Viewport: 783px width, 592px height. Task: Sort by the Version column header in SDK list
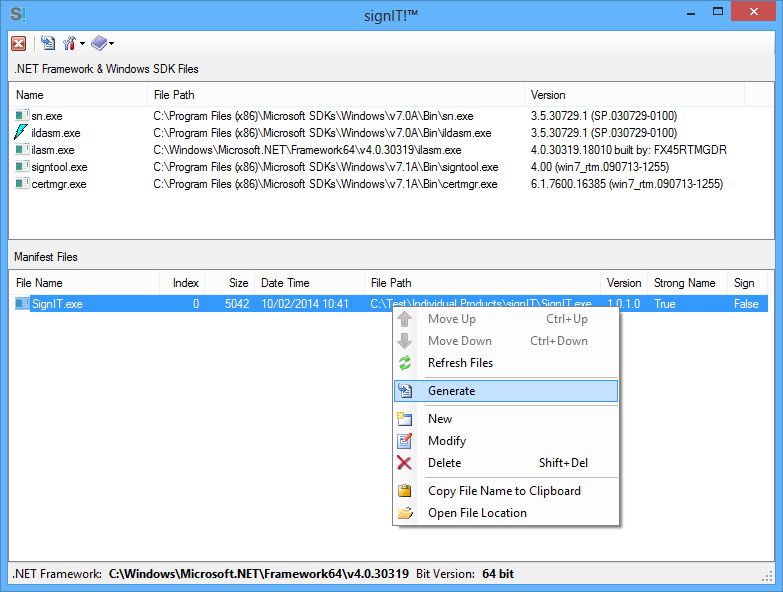[548, 95]
